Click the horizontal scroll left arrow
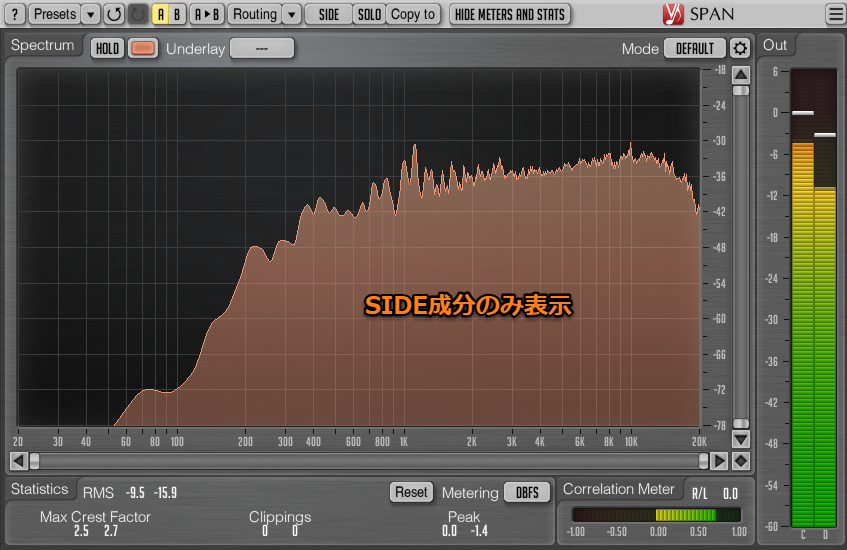Screen dimensions: 847x550 pos(19,461)
